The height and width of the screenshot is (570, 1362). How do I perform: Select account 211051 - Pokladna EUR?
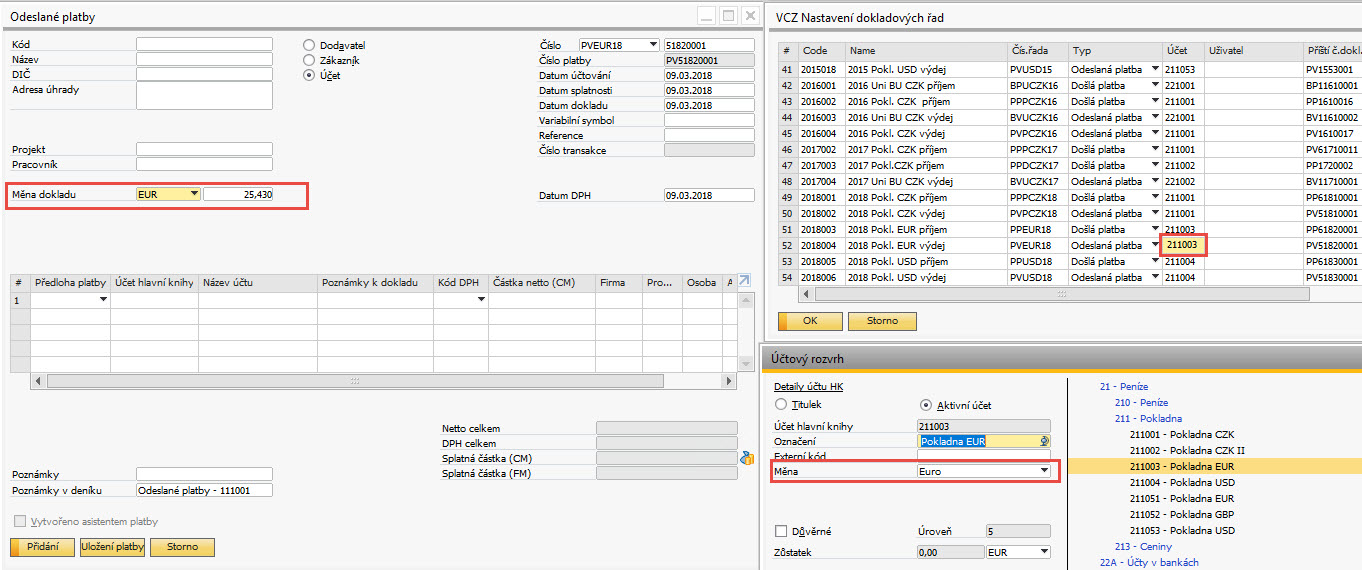coord(1182,498)
